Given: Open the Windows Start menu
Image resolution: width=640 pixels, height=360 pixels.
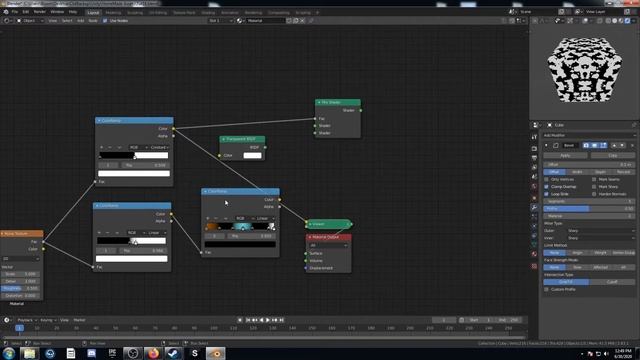Looking at the screenshot, I should [9, 353].
